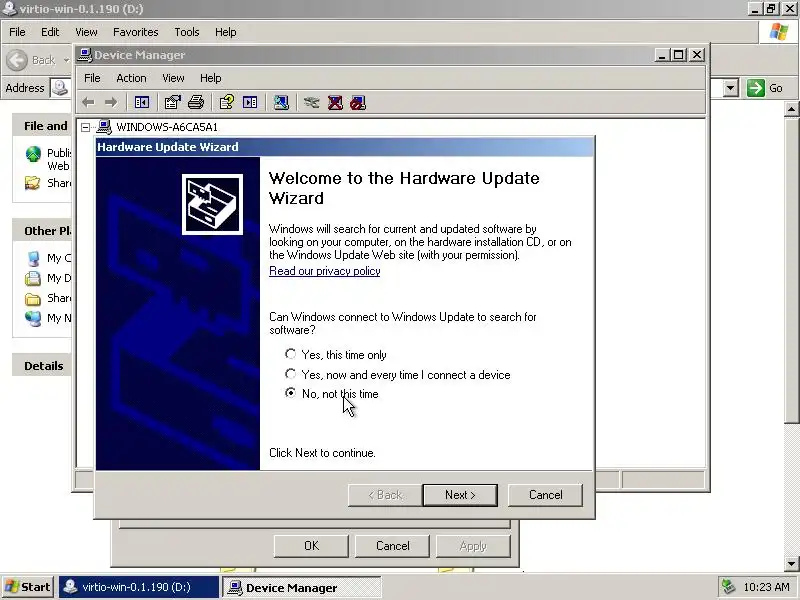This screenshot has width=800, height=600.
Task: Click the My Network Places icon in sidebar
Action: click(33, 318)
